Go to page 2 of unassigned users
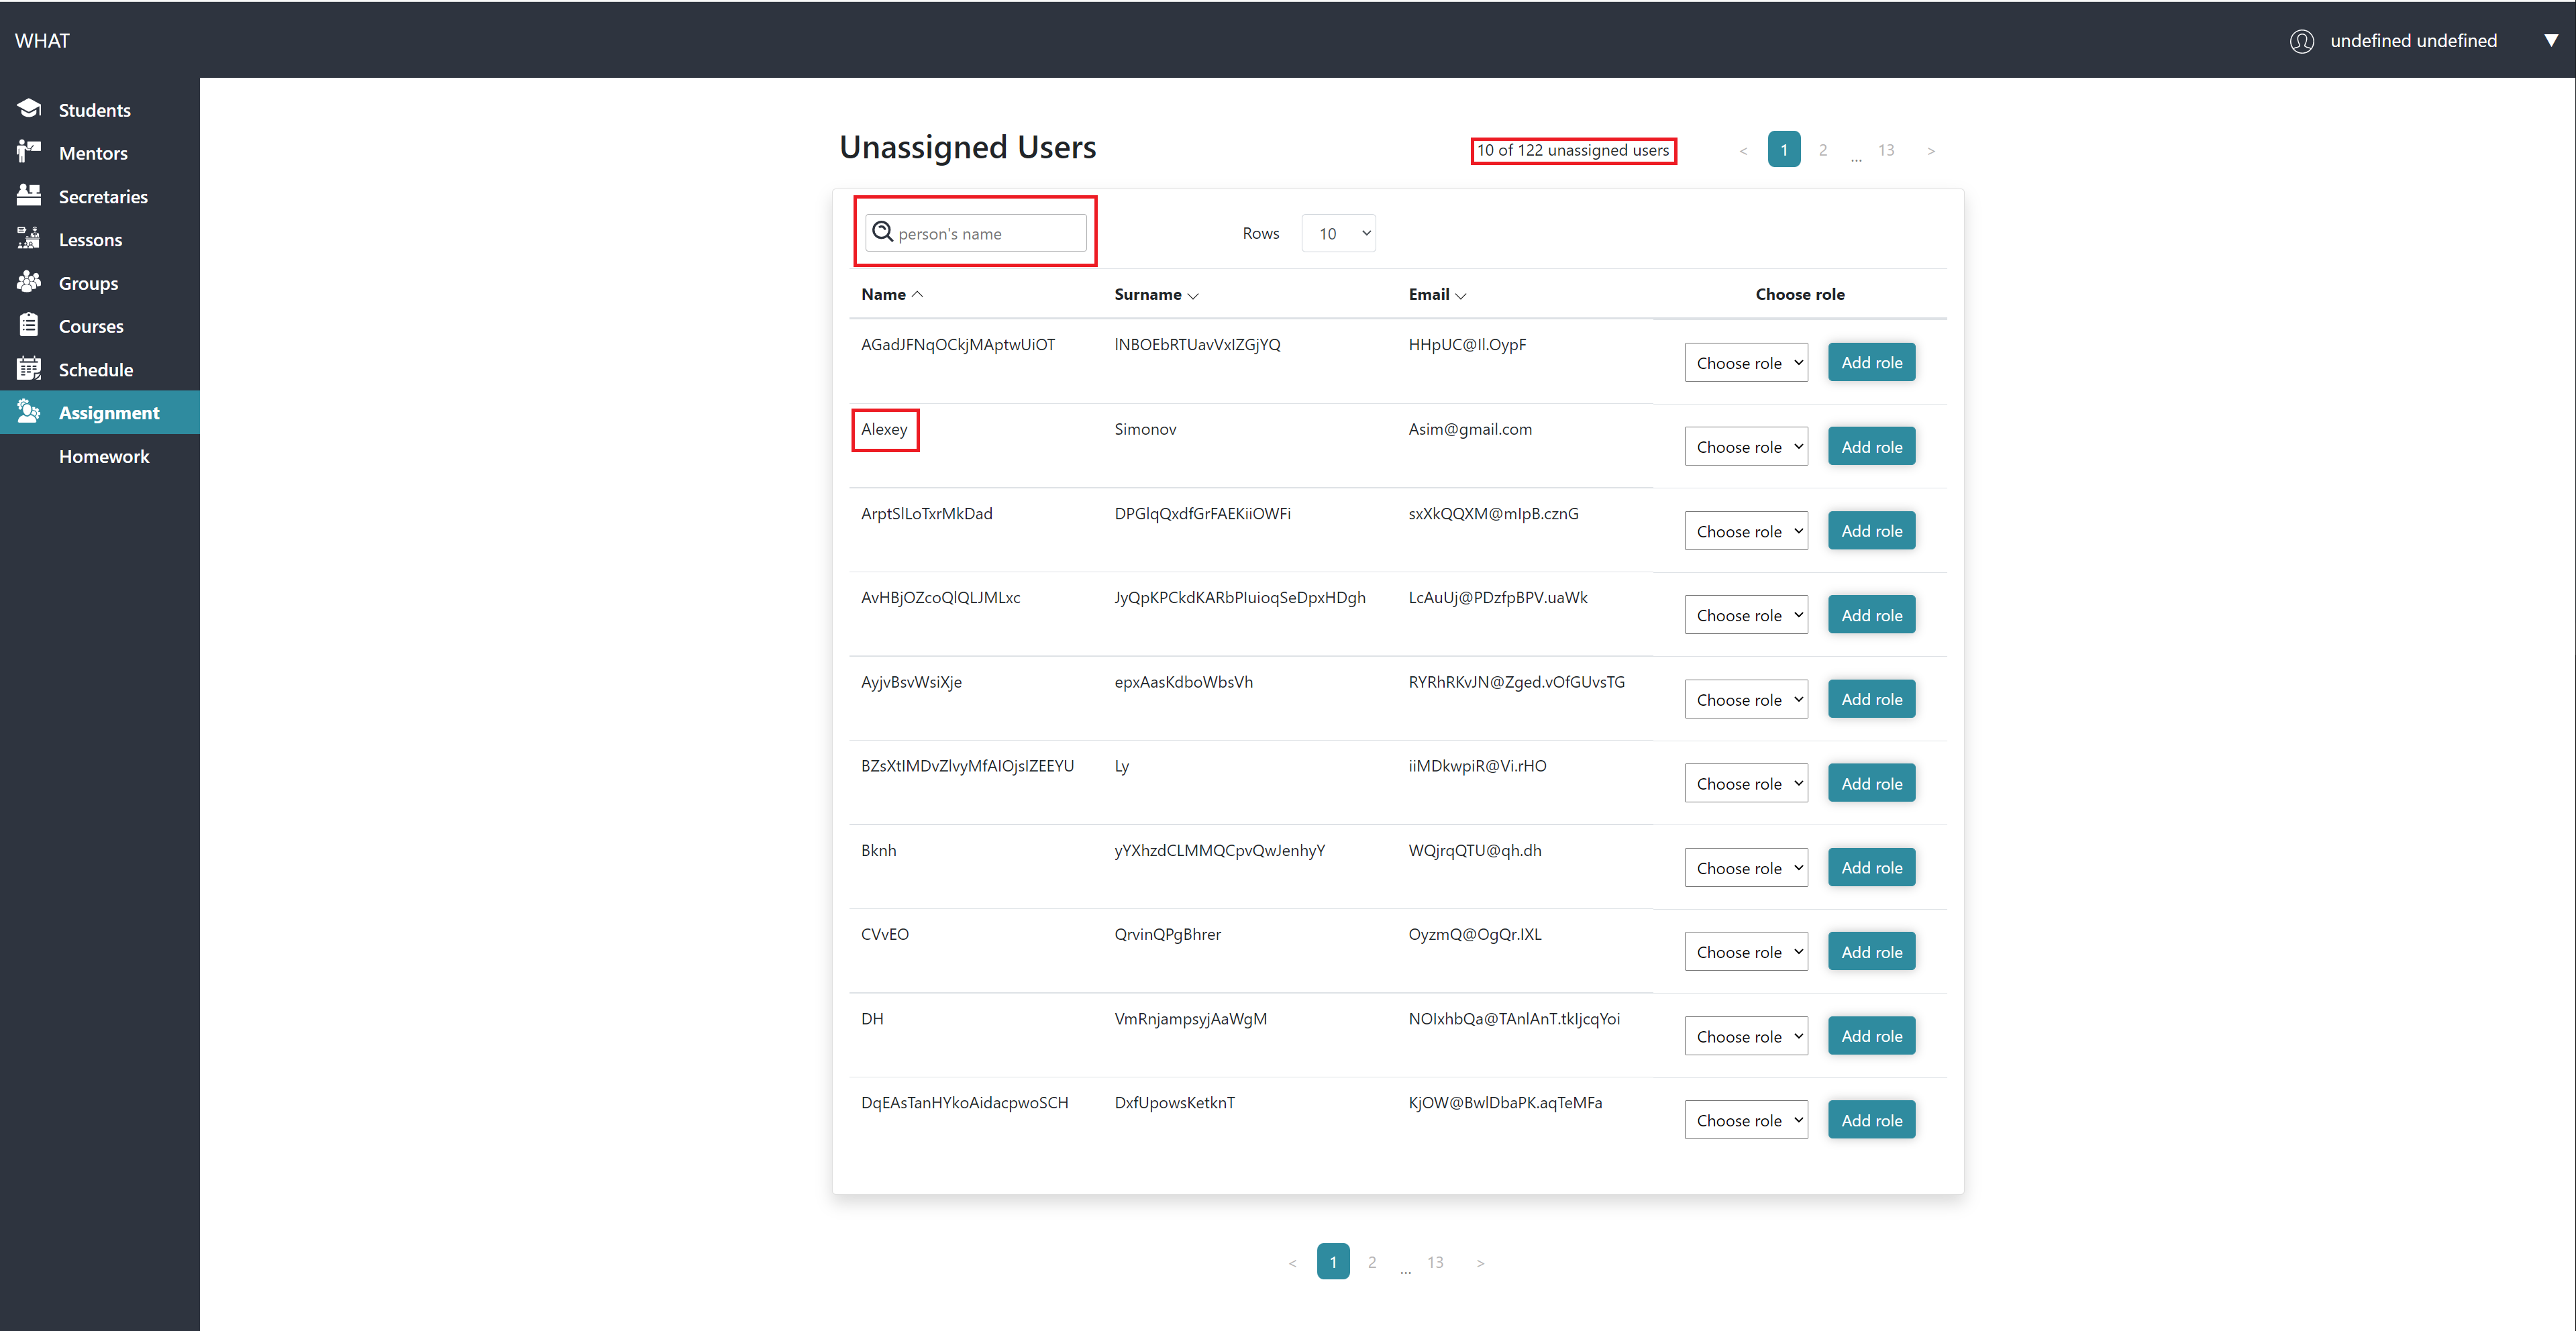 click(x=1822, y=149)
